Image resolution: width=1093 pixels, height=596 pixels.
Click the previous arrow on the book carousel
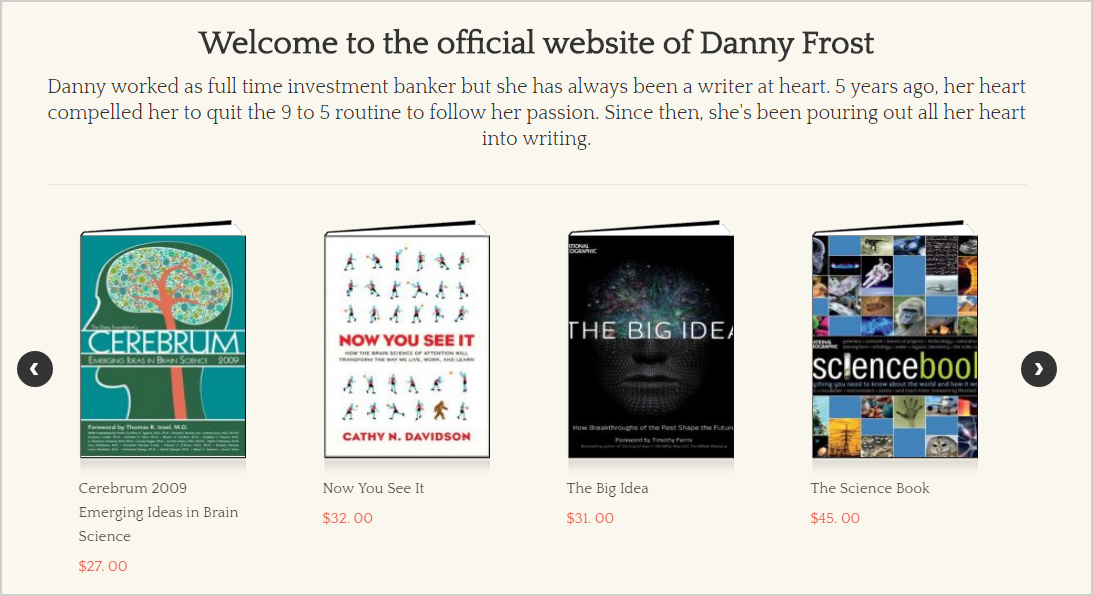point(35,369)
